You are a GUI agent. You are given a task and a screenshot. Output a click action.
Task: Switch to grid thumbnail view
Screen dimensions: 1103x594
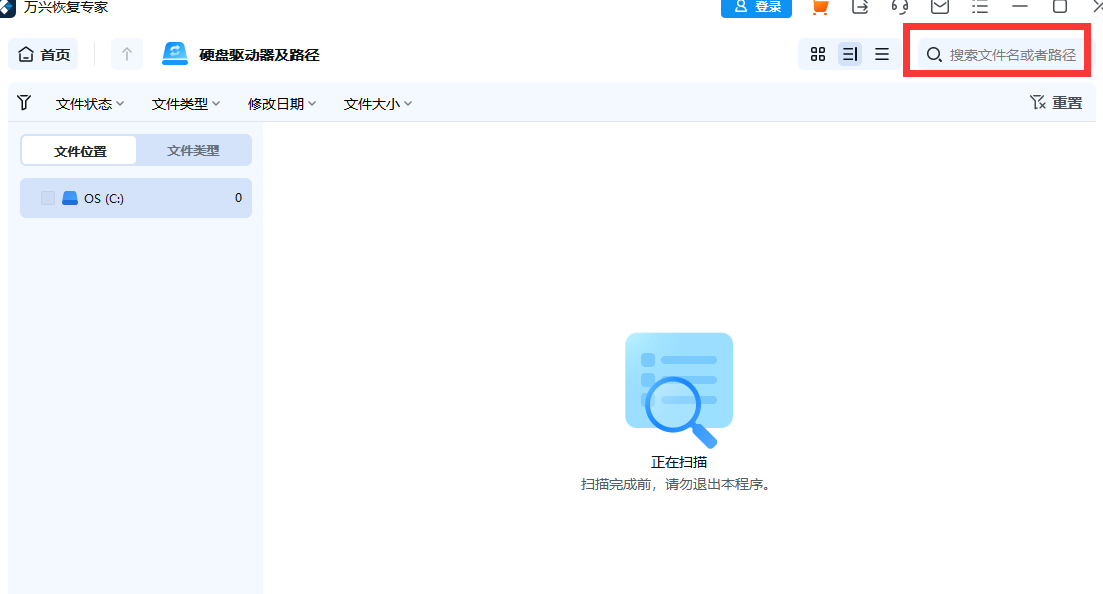click(x=818, y=54)
